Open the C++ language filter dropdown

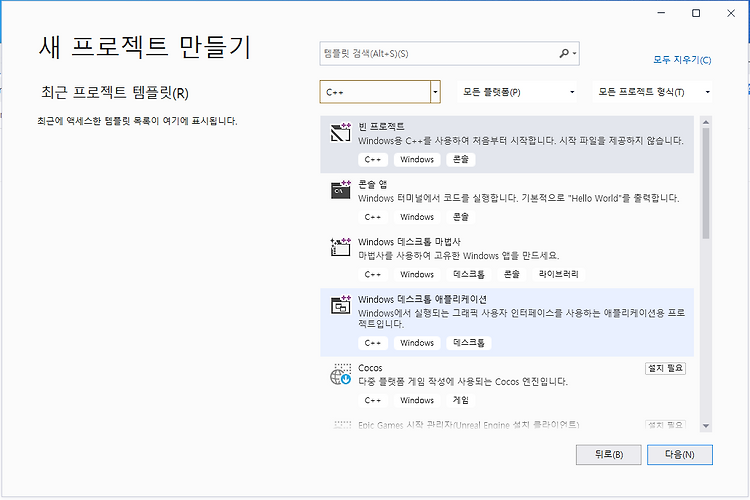tap(435, 92)
